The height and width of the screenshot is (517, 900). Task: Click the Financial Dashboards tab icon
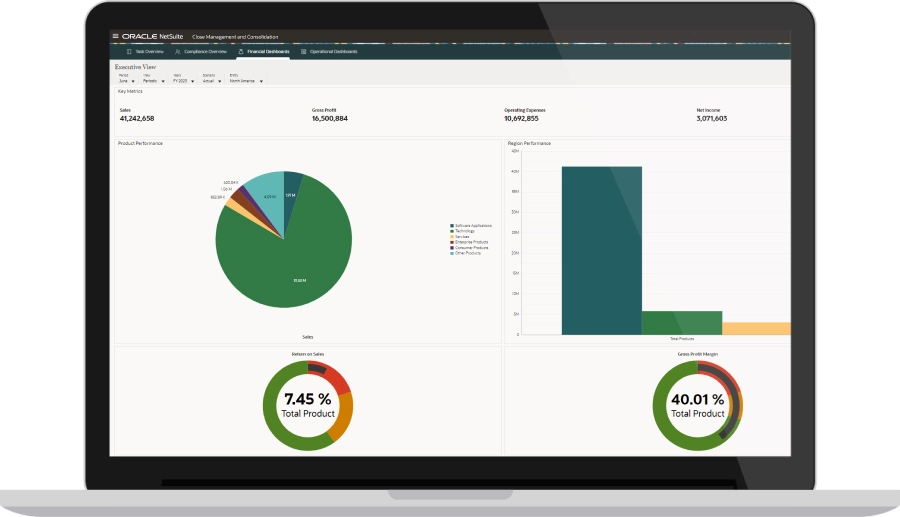(241, 51)
